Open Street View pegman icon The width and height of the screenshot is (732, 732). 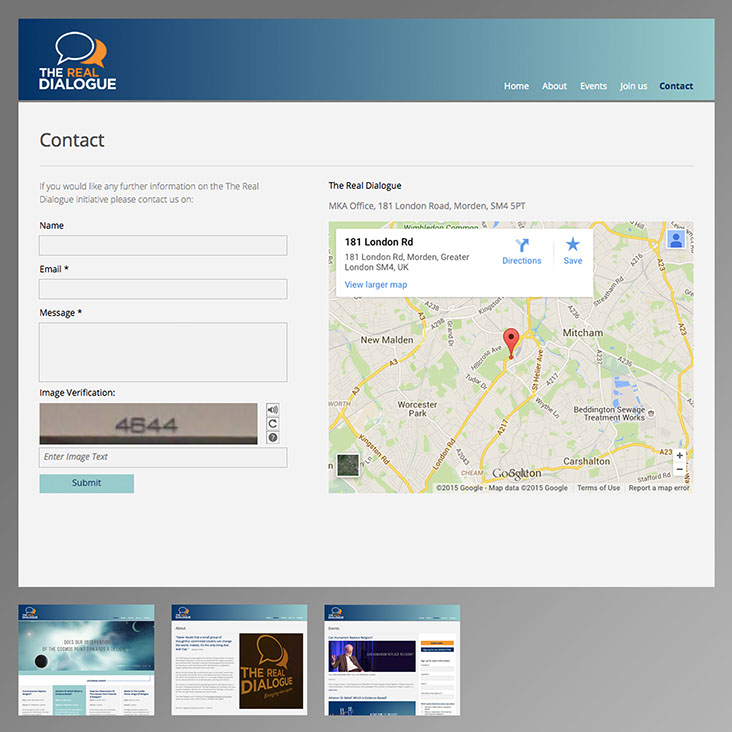[676, 239]
